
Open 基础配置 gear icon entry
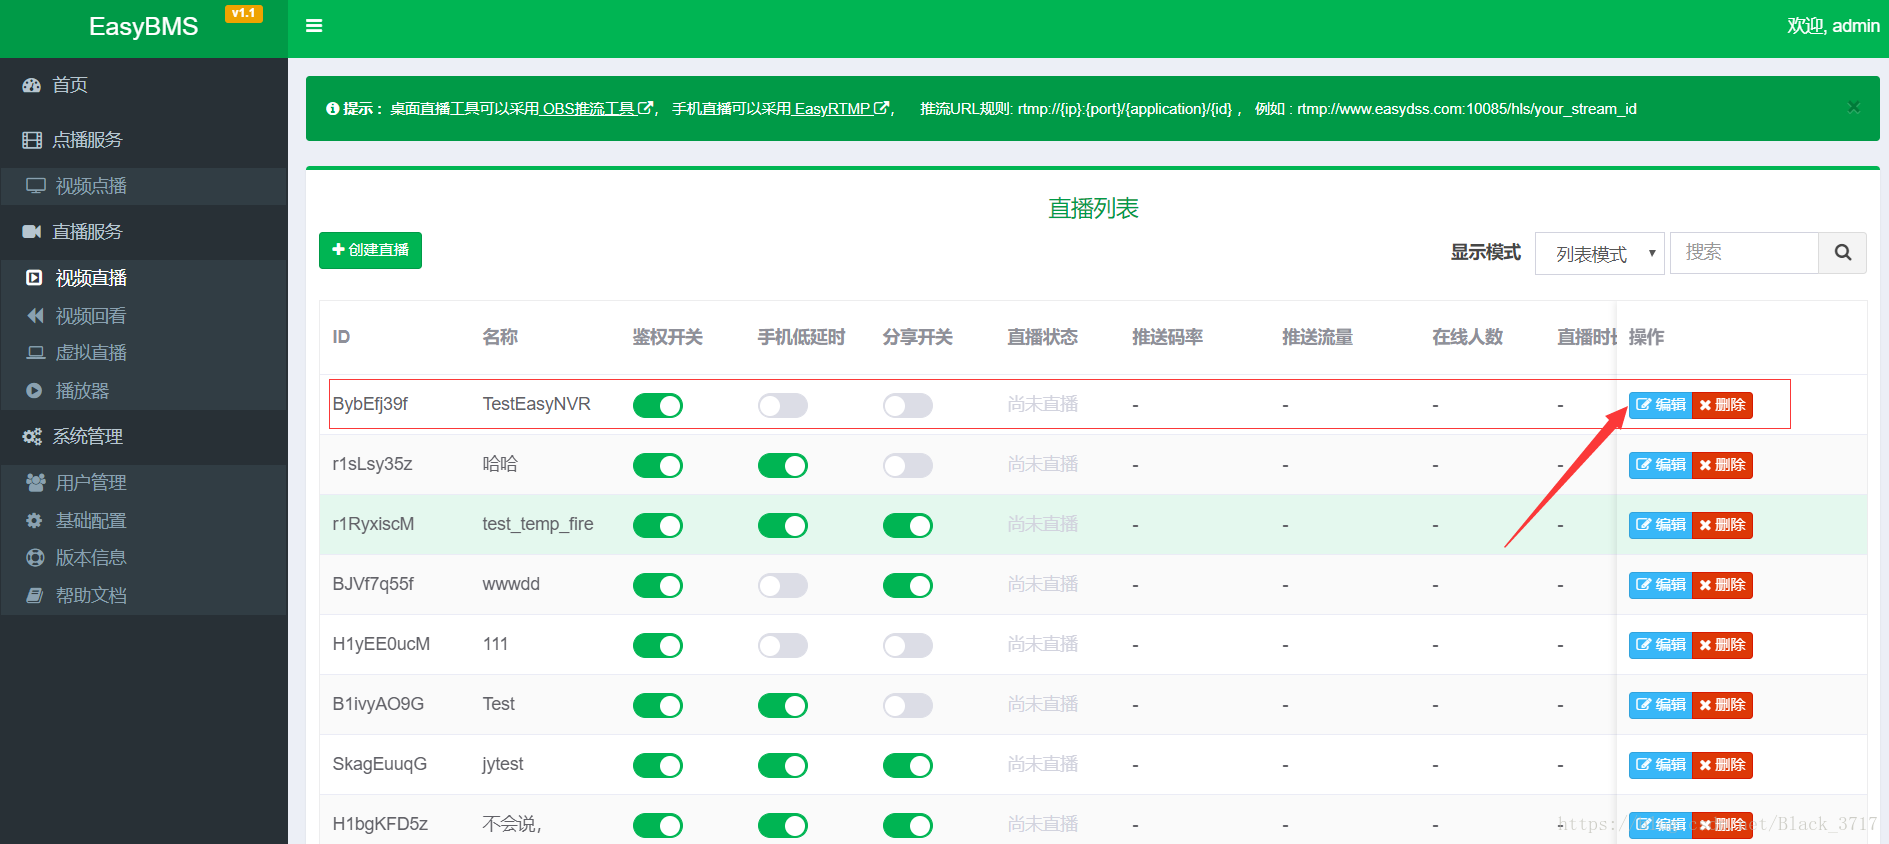point(34,521)
